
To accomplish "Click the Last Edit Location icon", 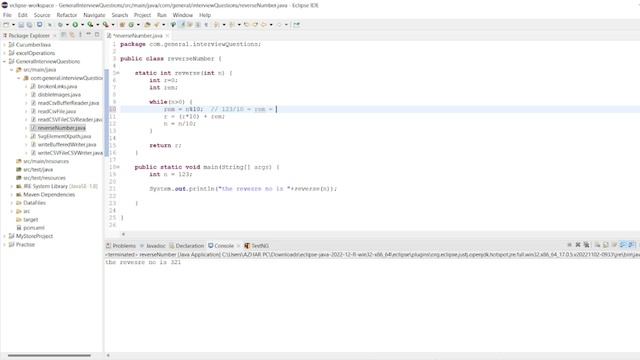I will click(246, 24).
